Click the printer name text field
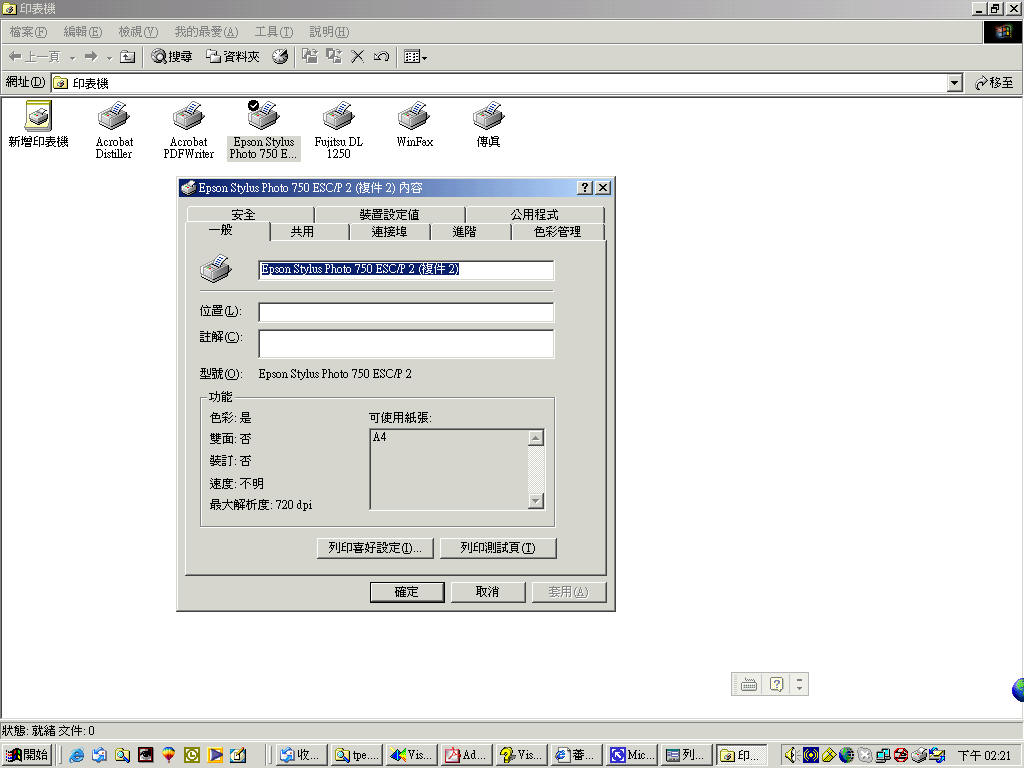The height and width of the screenshot is (768, 1024). 406,269
